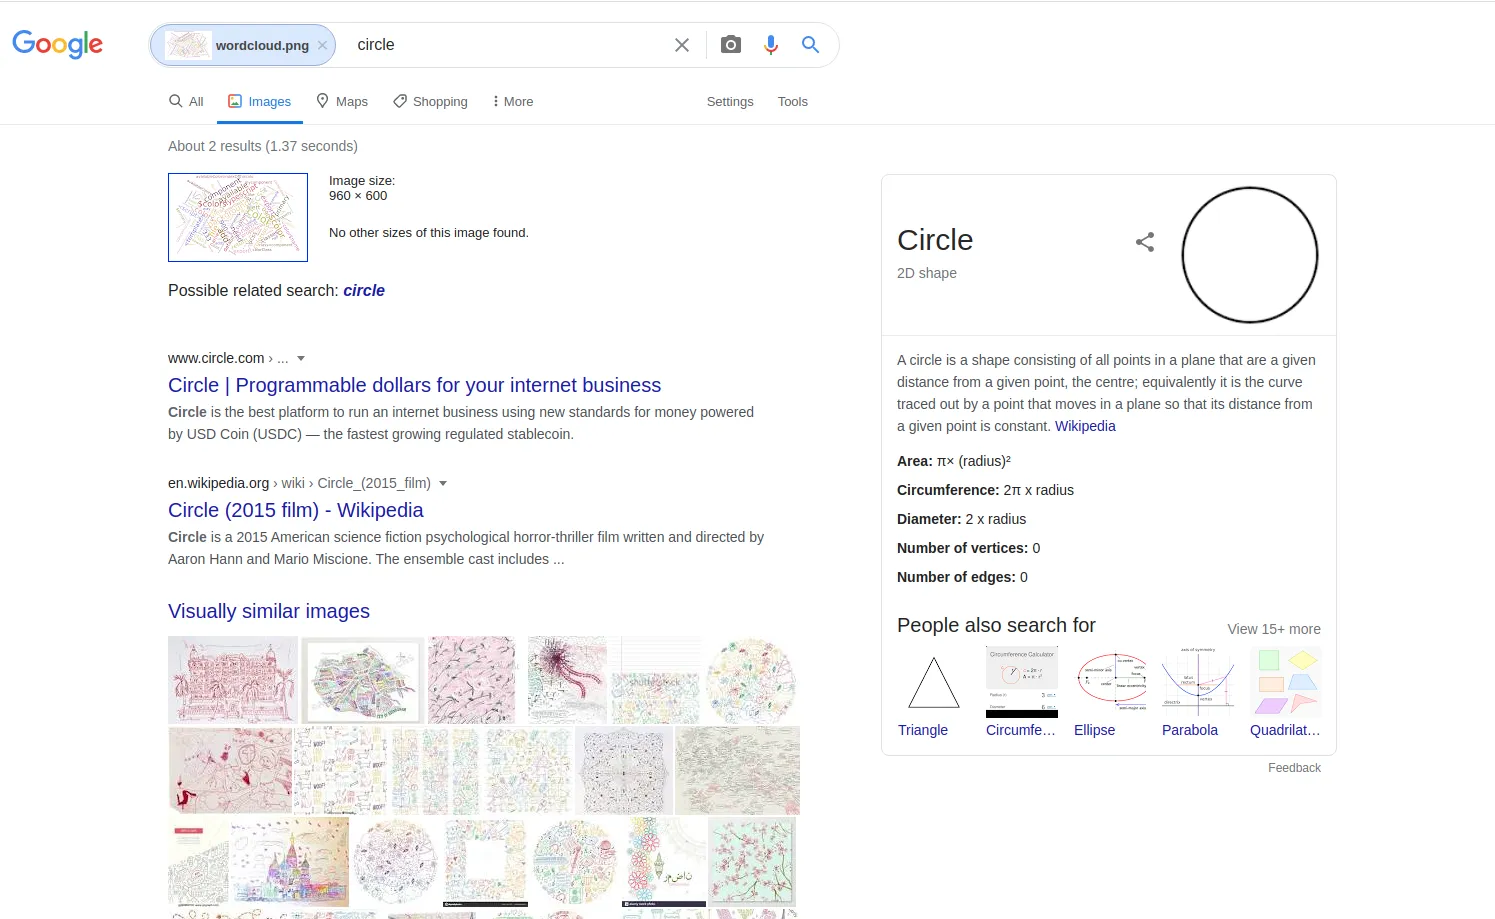The width and height of the screenshot is (1495, 919).
Task: Switch to the All results tab
Action: (186, 101)
